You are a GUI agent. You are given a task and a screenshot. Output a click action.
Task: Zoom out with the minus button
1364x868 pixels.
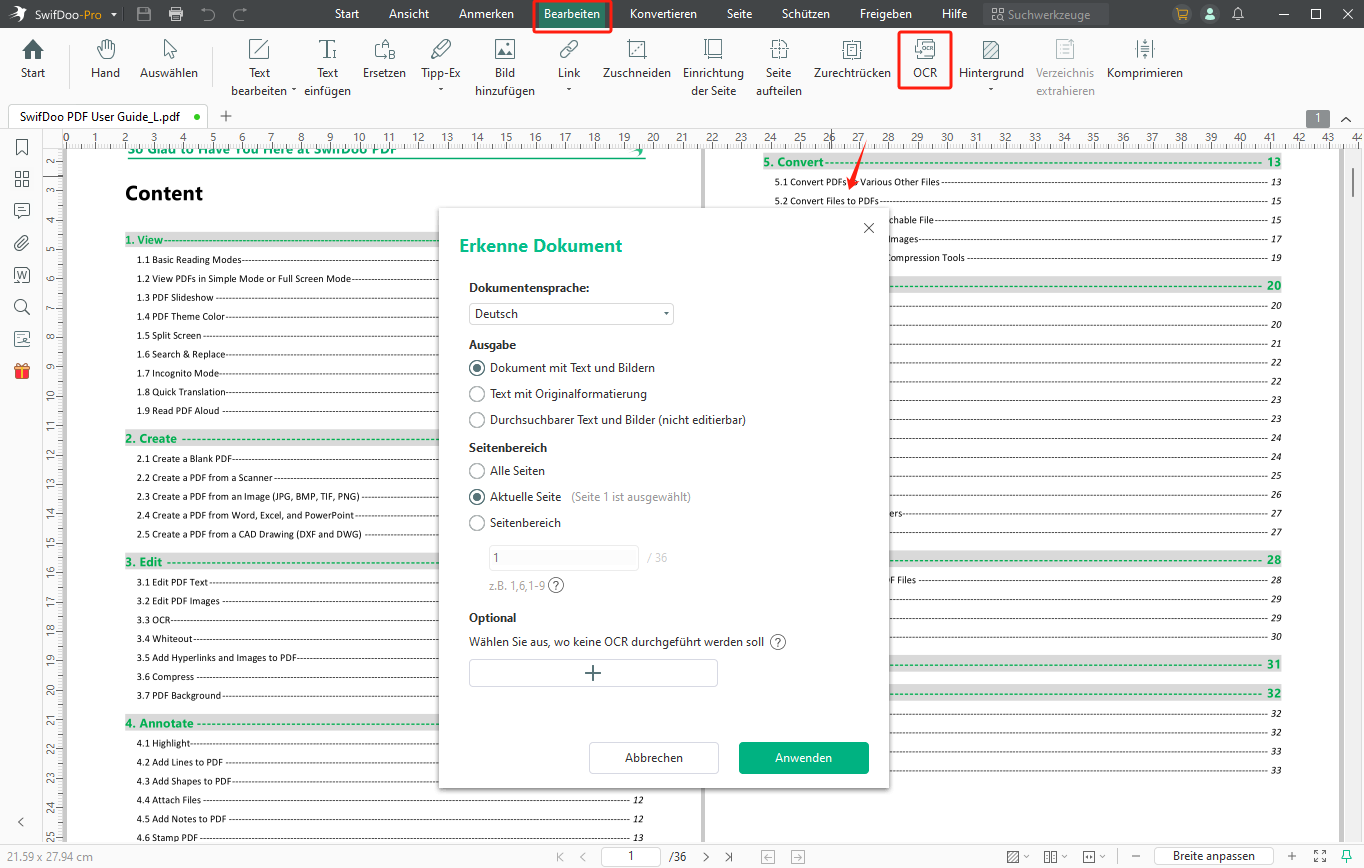point(1137,857)
